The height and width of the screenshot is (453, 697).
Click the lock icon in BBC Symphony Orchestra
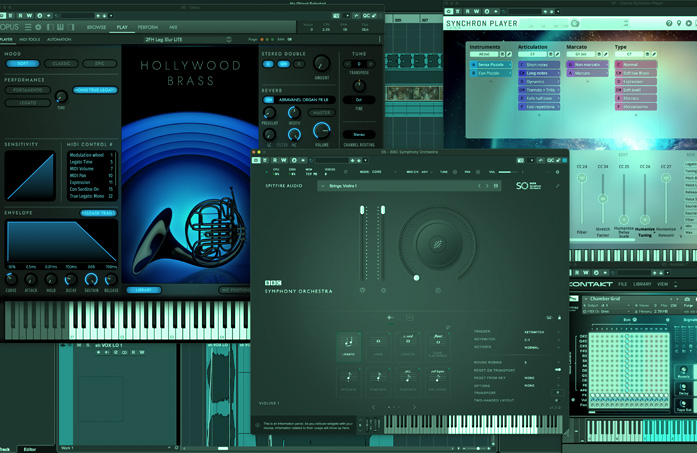(x=559, y=317)
